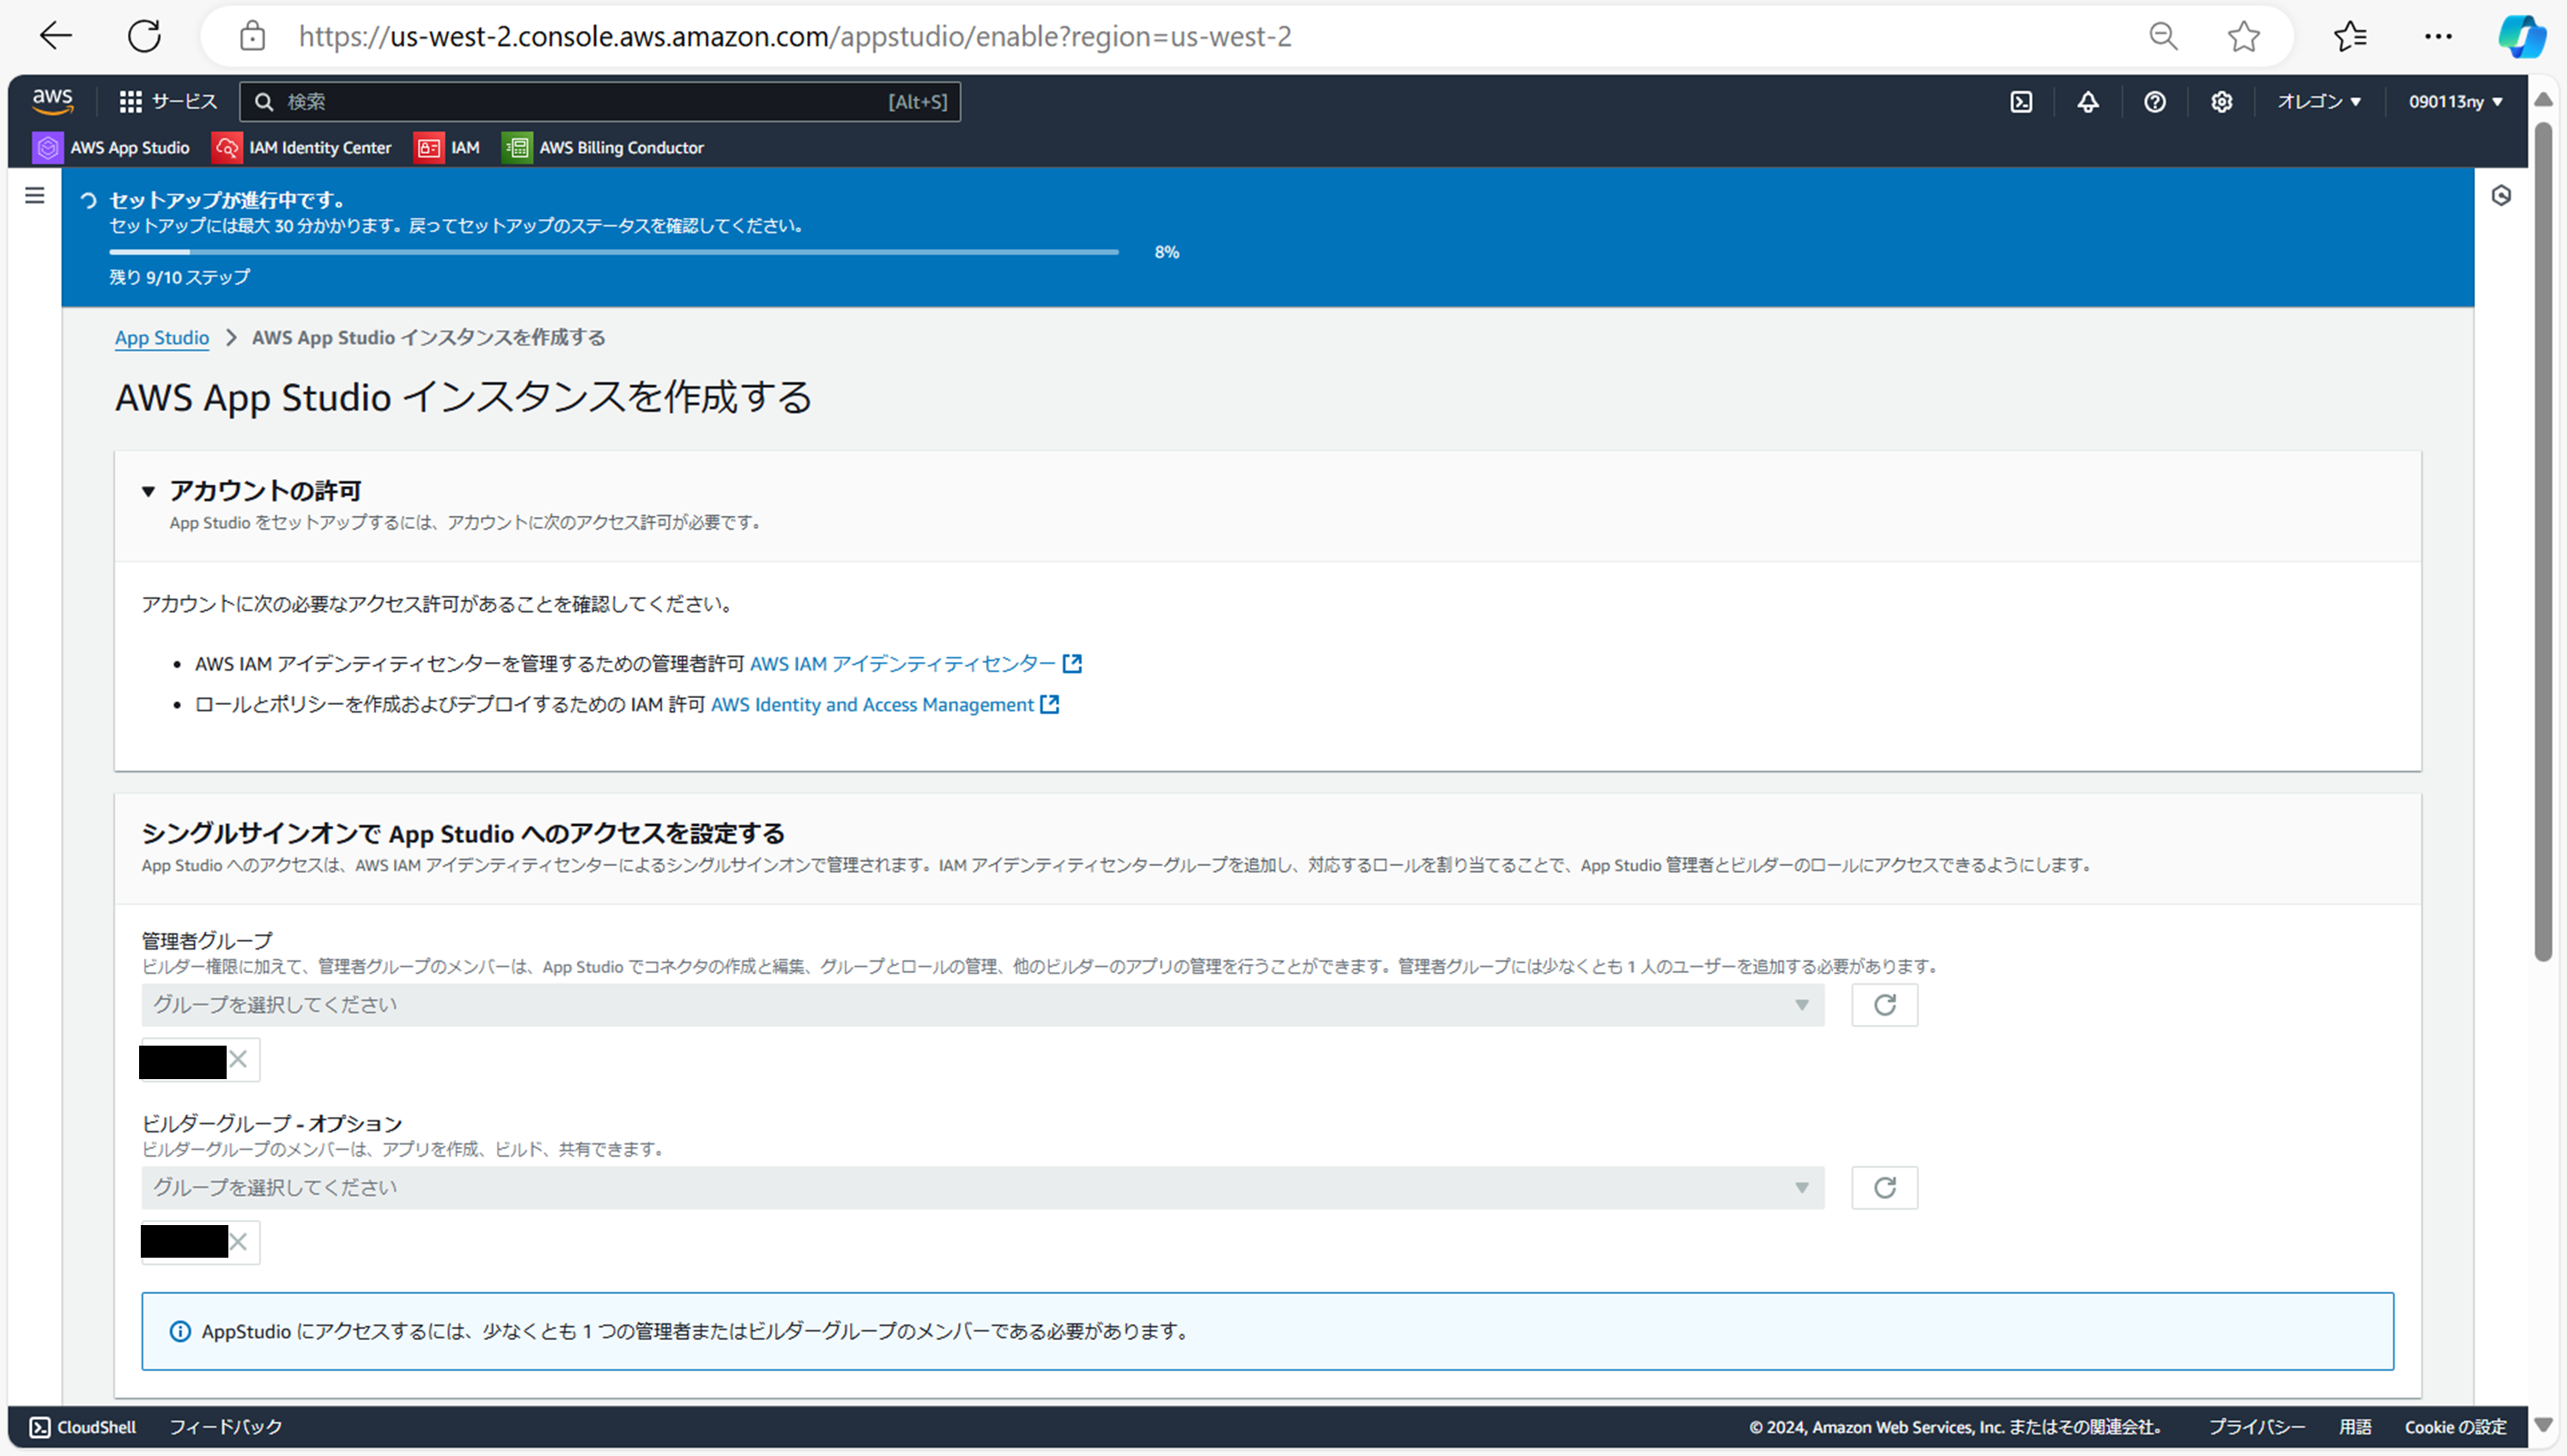Remove the selected builder group tag
The image size is (2567, 1456).
point(238,1242)
